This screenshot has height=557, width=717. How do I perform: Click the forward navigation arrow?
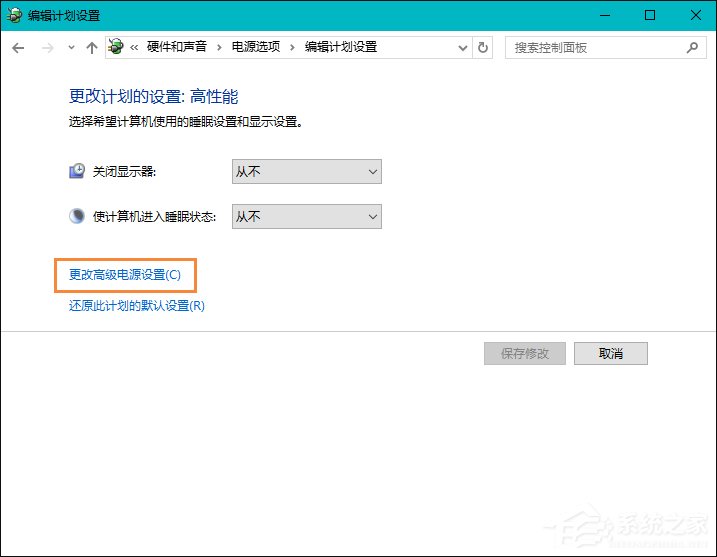48,48
